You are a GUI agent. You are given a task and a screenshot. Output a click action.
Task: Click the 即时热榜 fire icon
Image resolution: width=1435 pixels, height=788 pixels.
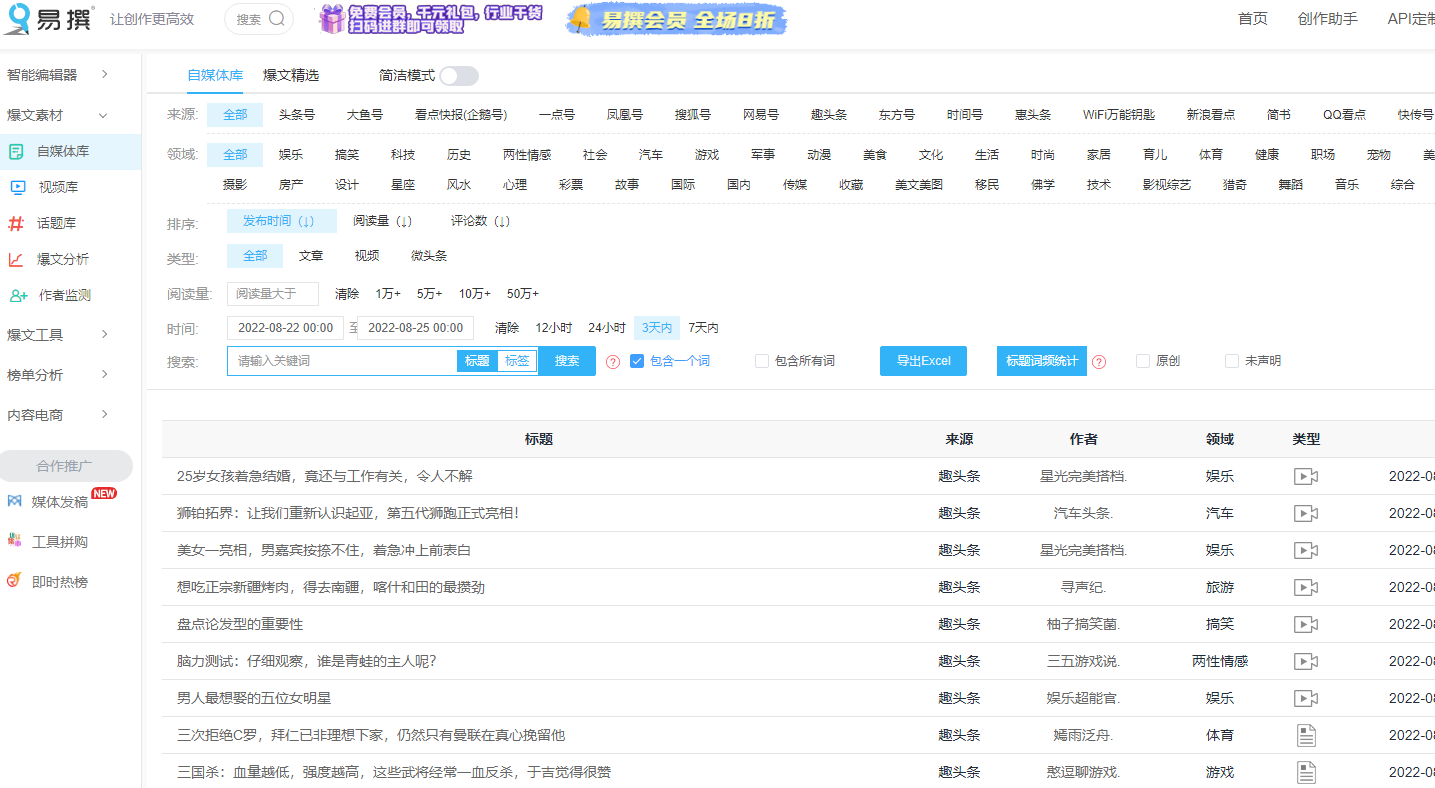[14, 581]
